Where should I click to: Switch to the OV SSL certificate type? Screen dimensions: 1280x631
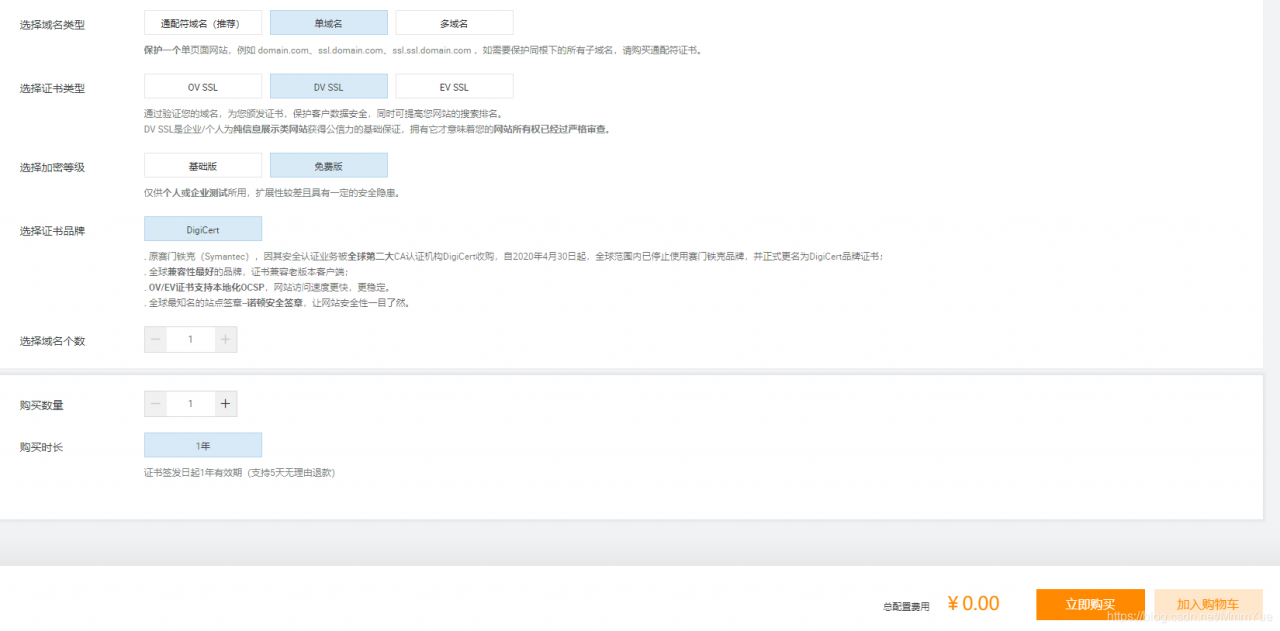coord(203,86)
